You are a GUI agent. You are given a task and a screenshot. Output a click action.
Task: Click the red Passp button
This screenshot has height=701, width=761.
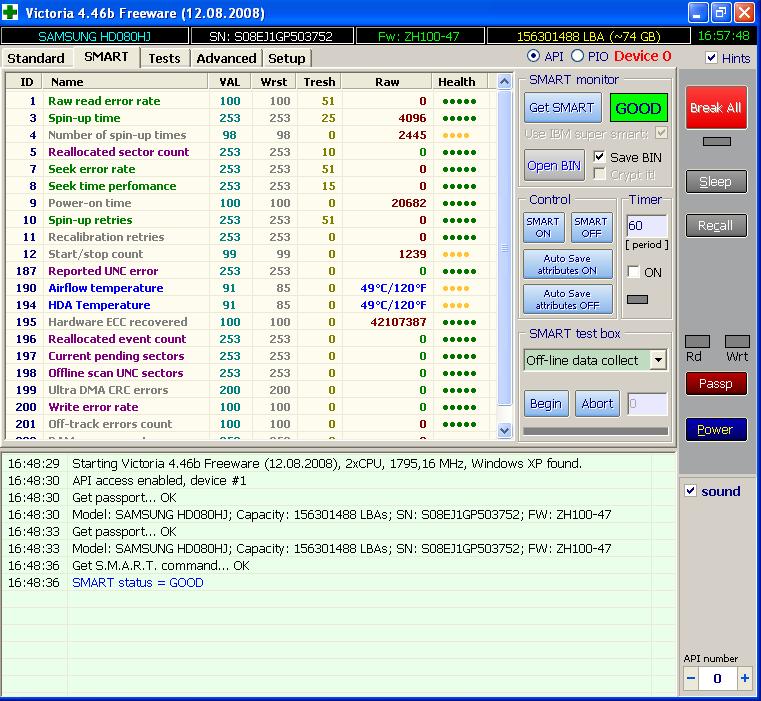[x=716, y=384]
